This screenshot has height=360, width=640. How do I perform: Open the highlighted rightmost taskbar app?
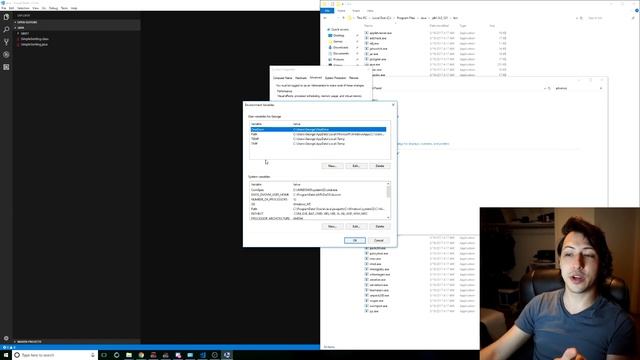point(227,355)
